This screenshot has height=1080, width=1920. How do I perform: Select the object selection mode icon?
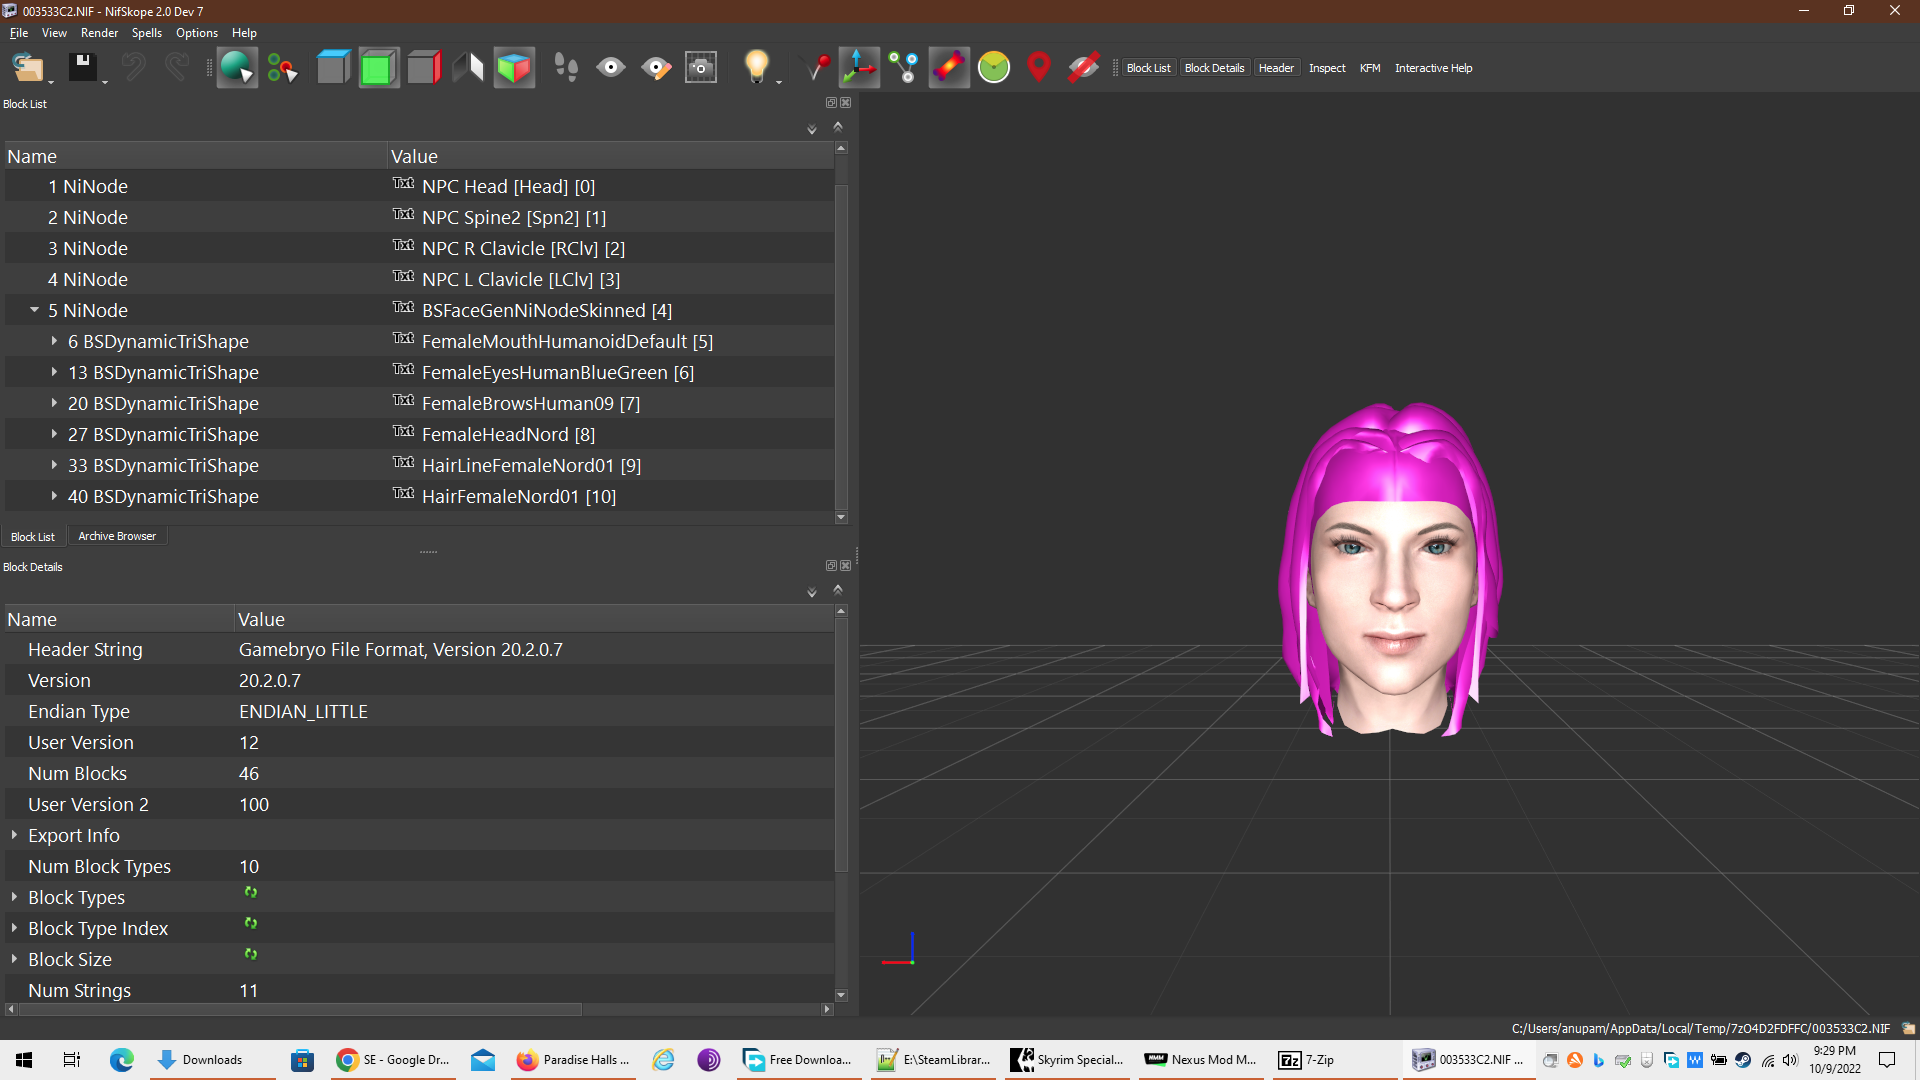(237, 68)
